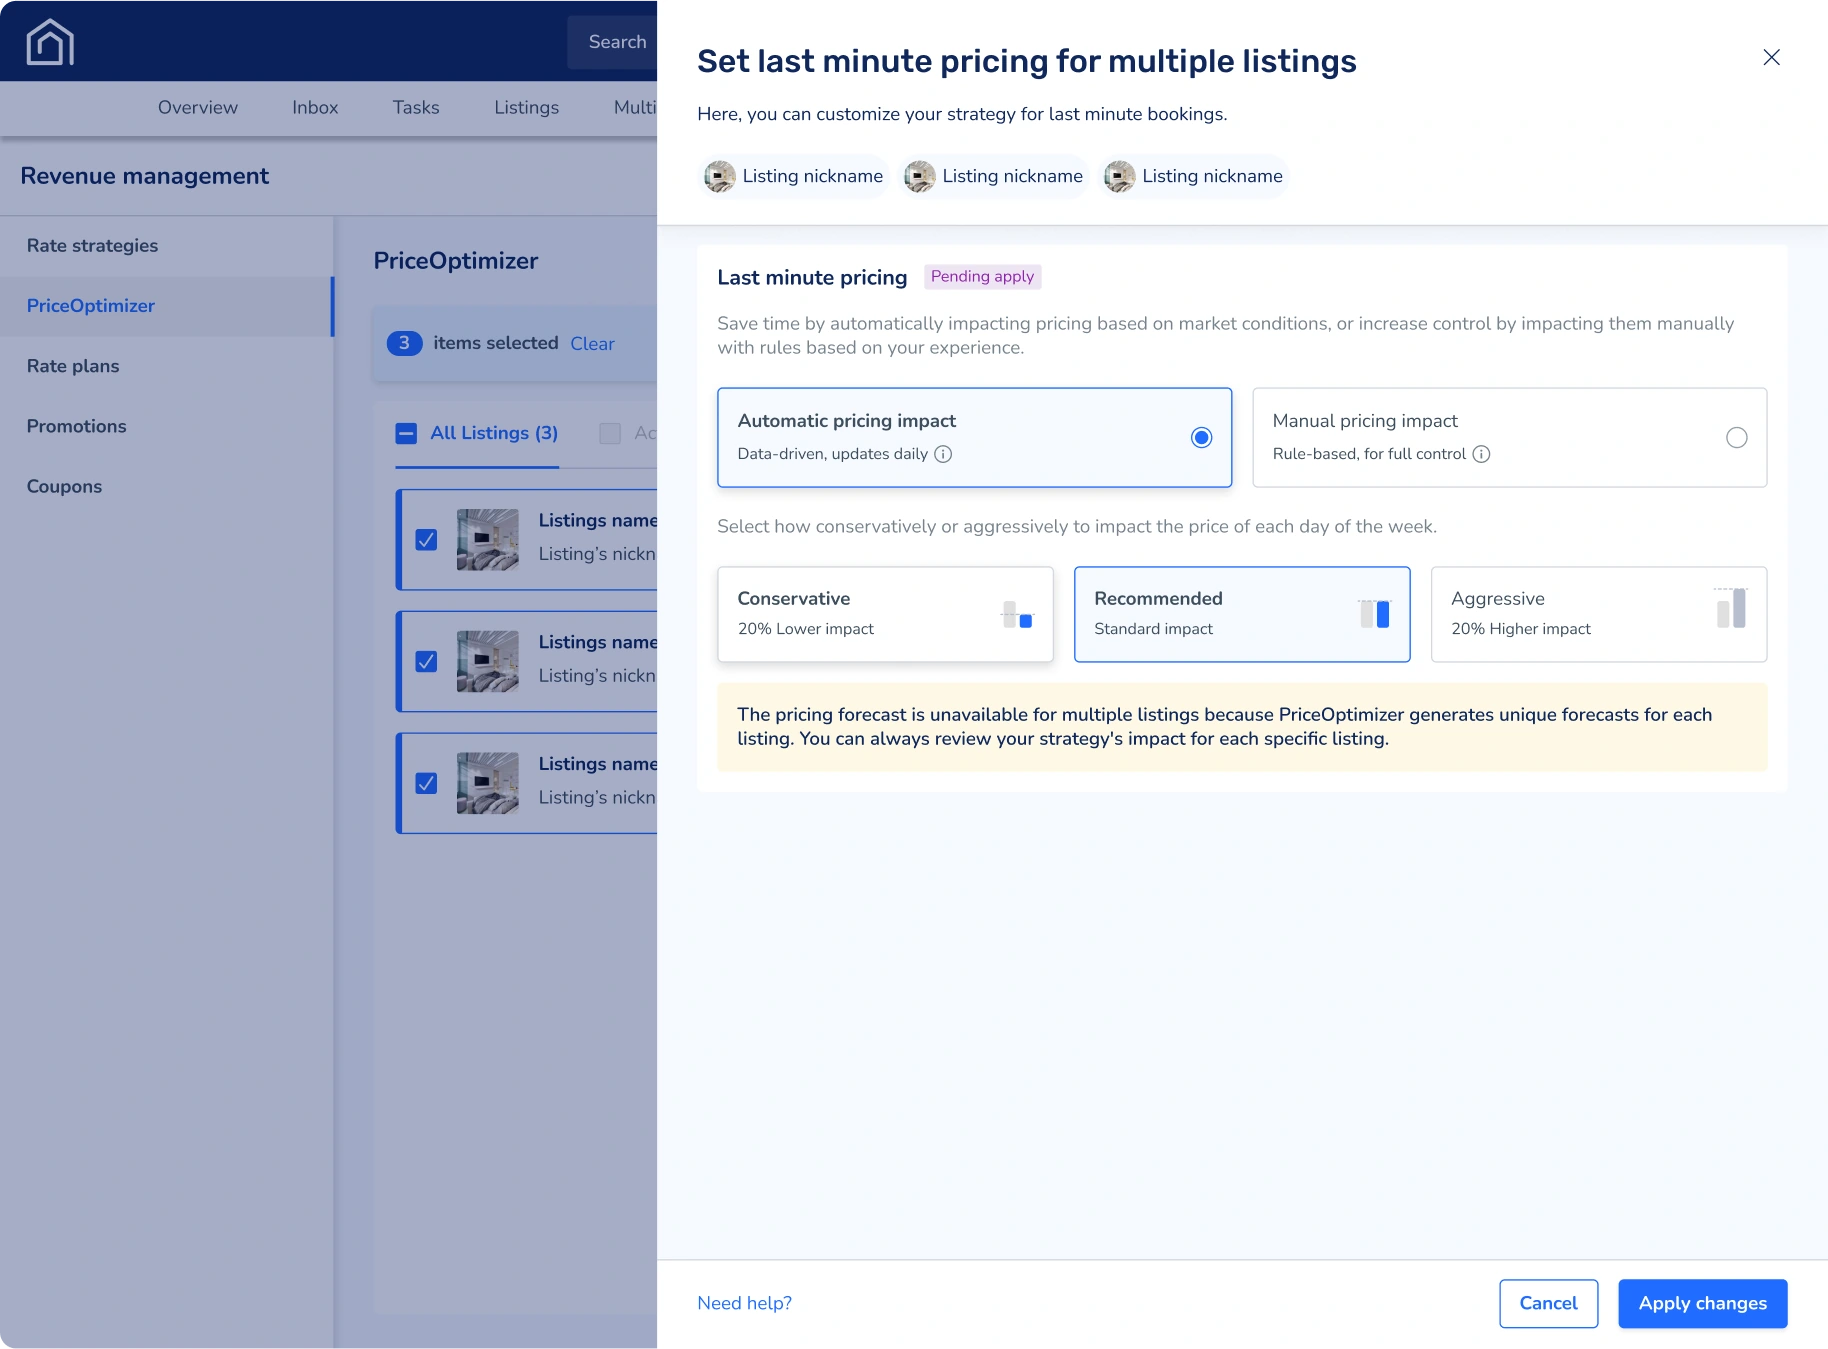
Task: Click Apply changes button
Action: 1702,1303
